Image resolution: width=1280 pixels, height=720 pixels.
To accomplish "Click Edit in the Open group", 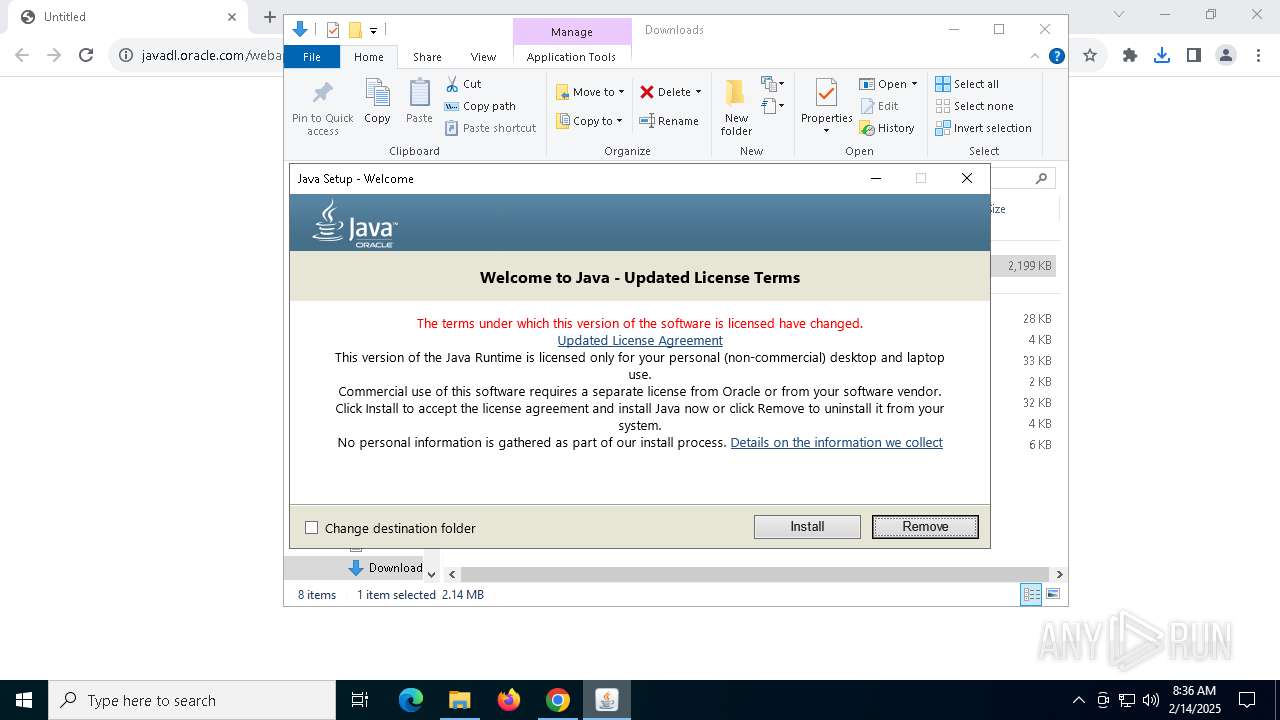I will coord(879,106).
